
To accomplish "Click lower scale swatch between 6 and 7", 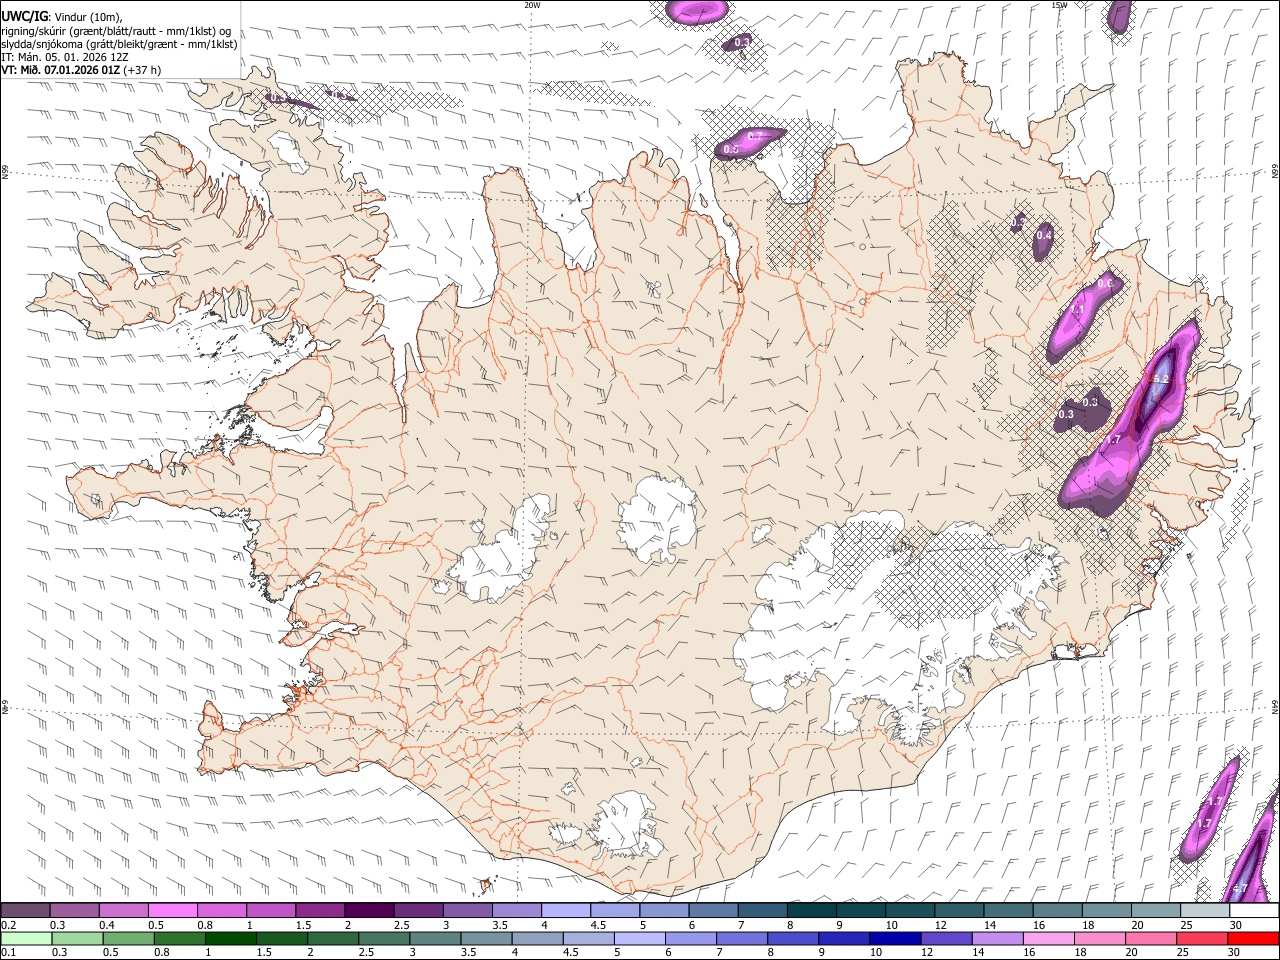I will (x=690, y=938).
